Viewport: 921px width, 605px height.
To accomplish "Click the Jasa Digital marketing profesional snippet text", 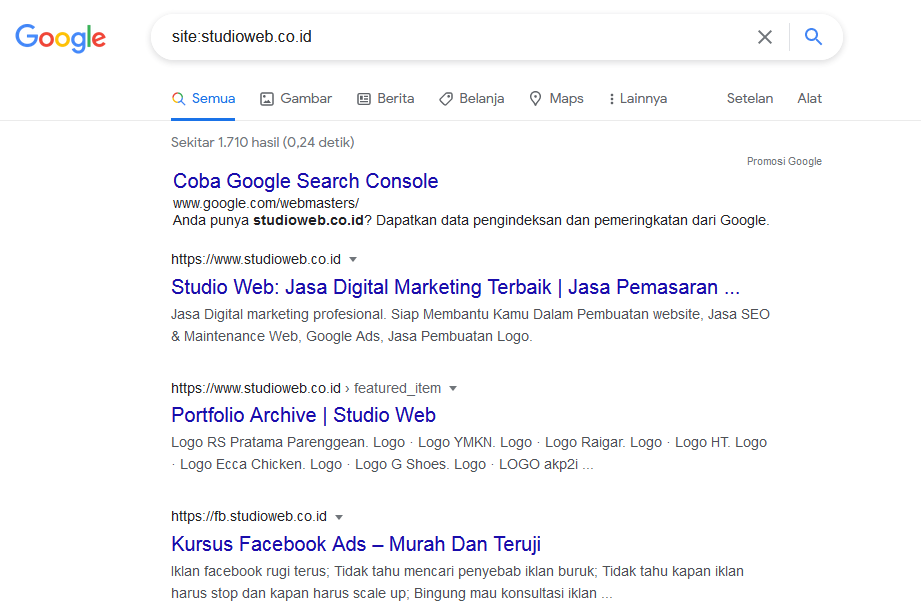I will [470, 325].
